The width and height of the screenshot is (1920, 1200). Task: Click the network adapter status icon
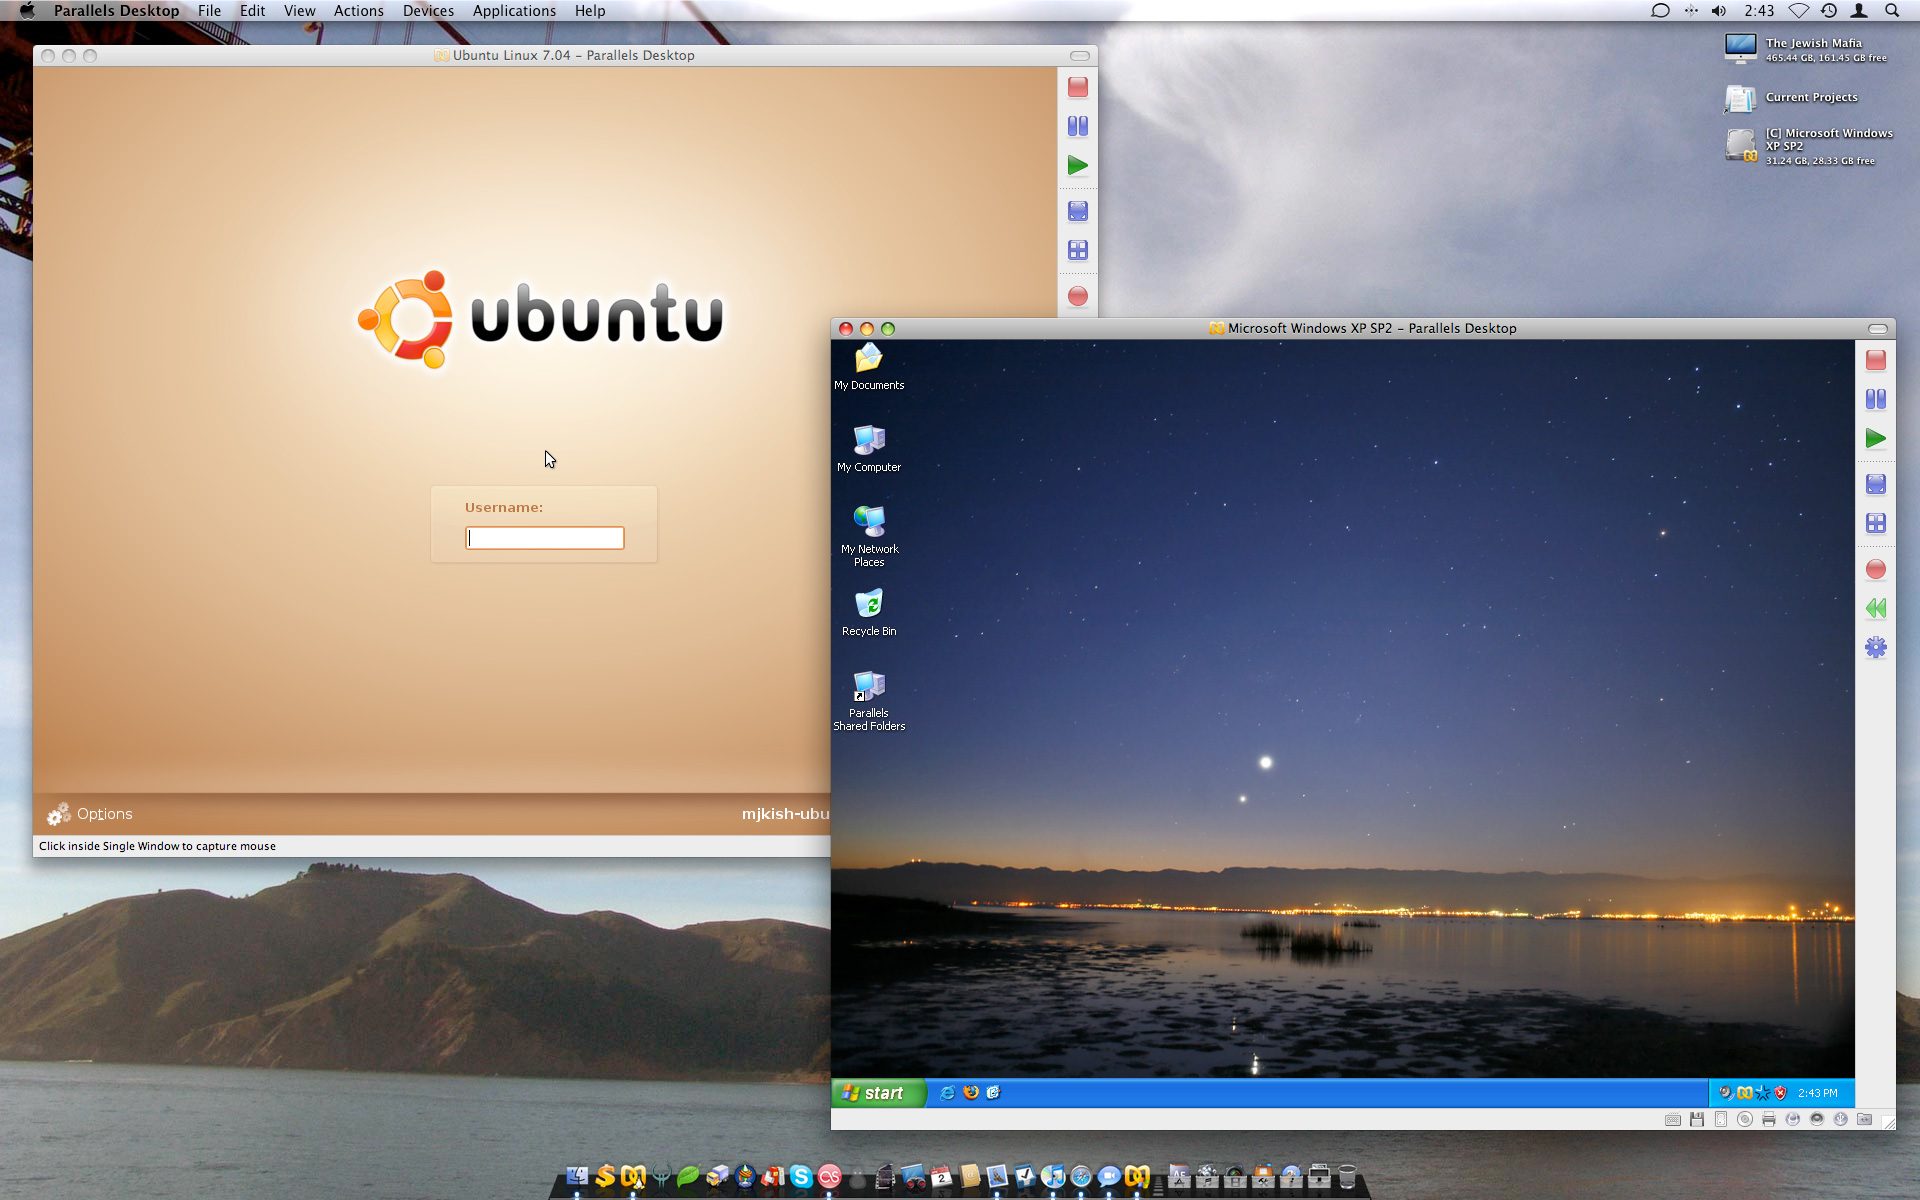(1792, 1120)
